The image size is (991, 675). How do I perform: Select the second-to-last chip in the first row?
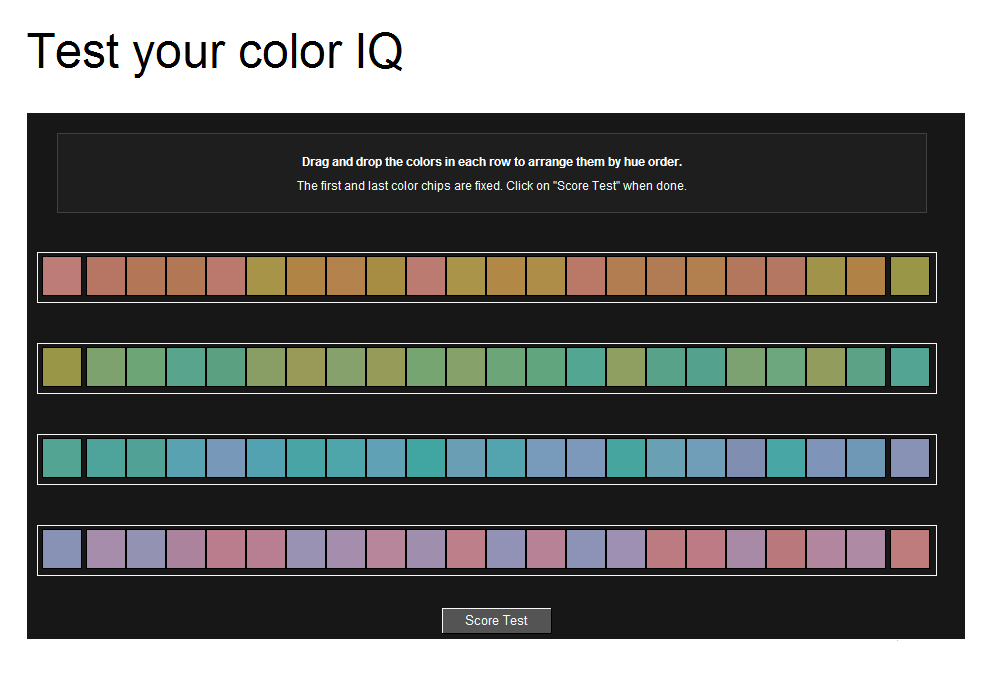pos(866,276)
